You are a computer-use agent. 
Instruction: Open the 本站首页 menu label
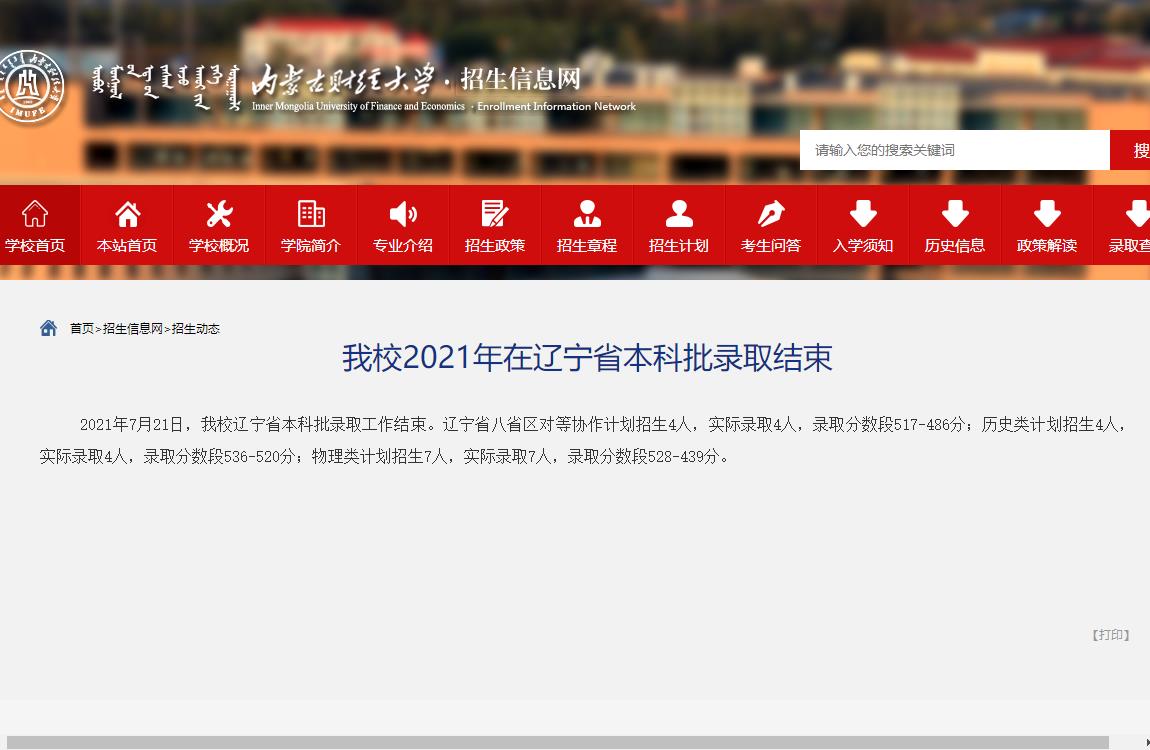(x=127, y=246)
